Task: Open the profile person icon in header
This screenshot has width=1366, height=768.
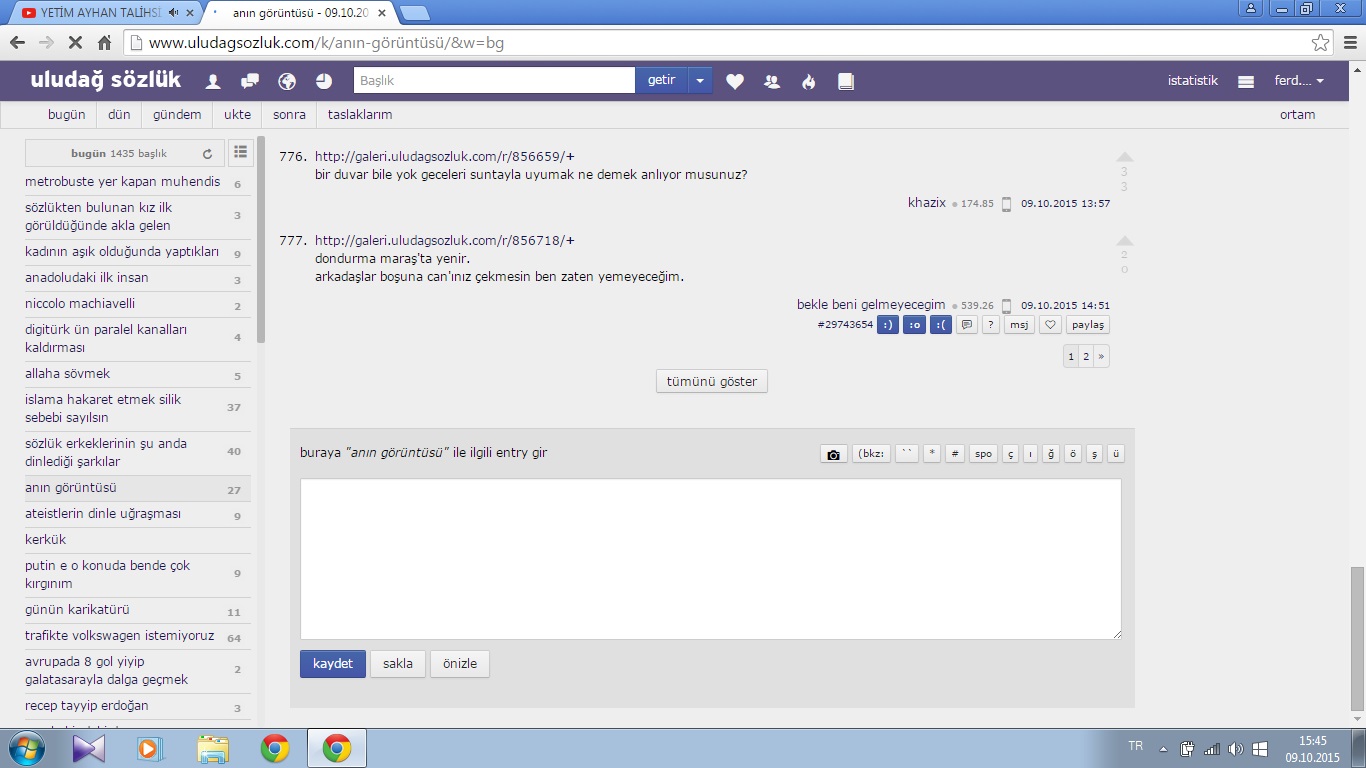Action: 213,81
